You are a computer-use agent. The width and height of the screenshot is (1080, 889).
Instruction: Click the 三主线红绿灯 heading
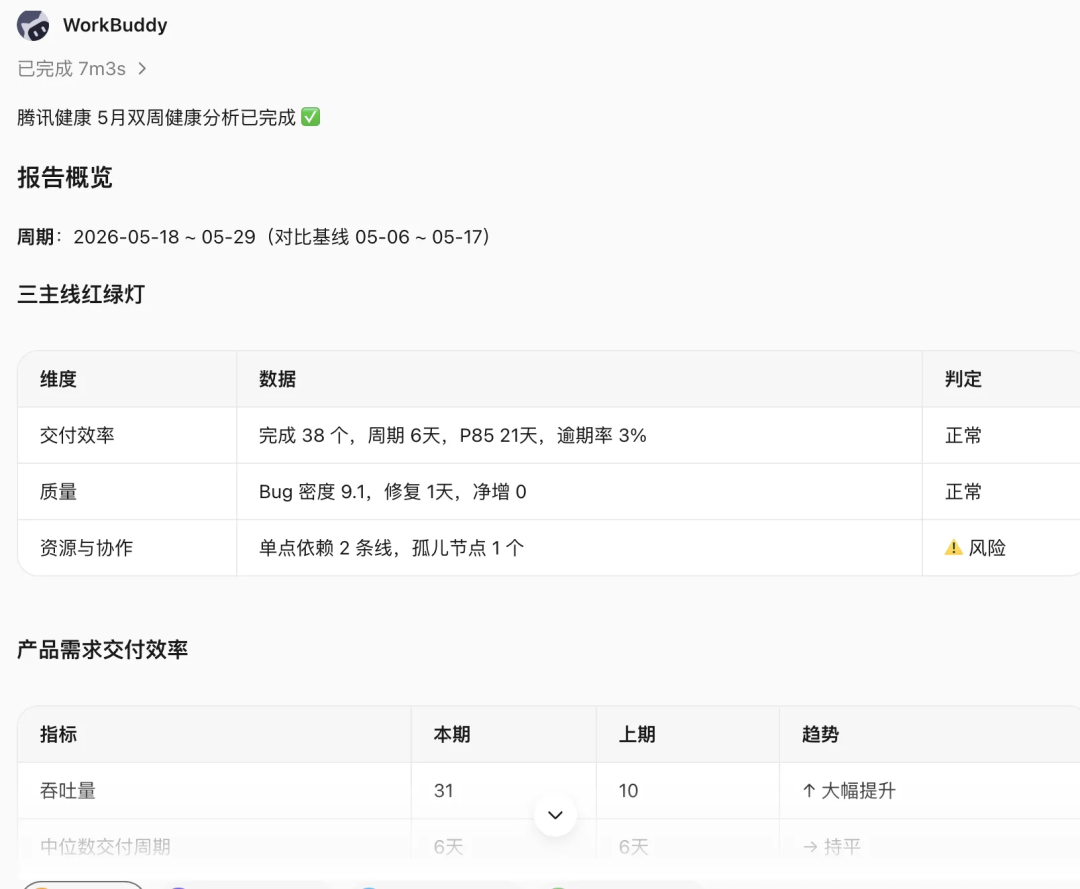pos(81,294)
